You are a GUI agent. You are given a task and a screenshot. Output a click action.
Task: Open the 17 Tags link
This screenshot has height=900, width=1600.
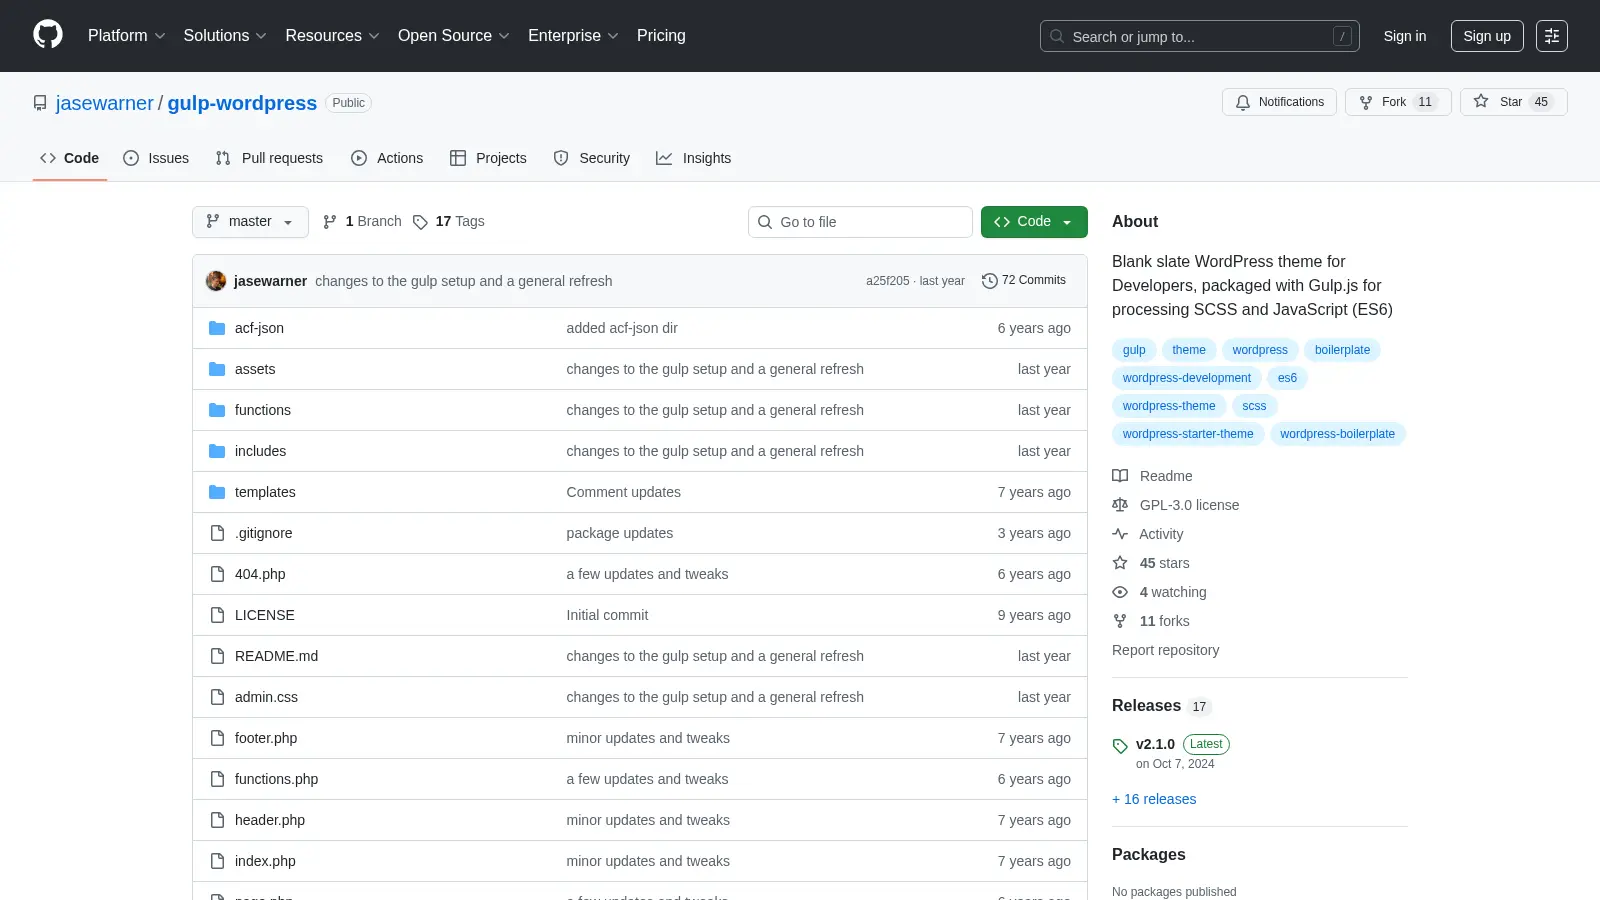(449, 222)
